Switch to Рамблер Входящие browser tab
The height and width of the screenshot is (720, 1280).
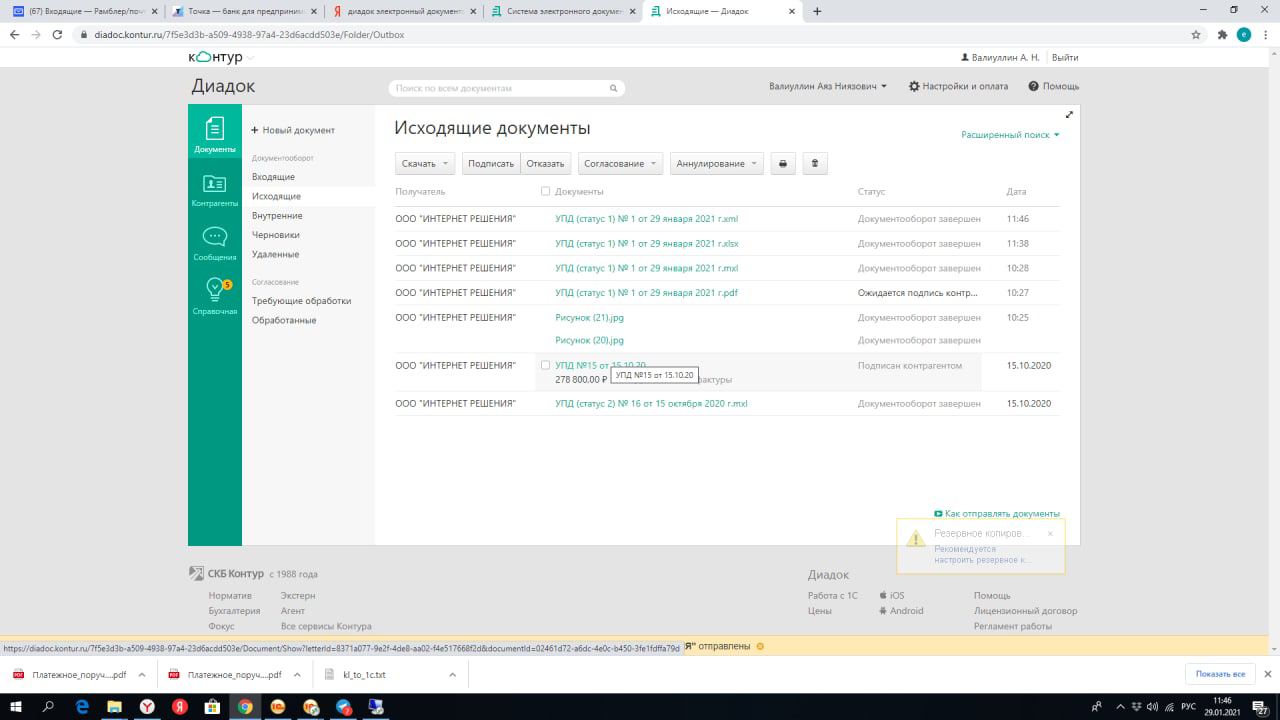click(x=84, y=11)
